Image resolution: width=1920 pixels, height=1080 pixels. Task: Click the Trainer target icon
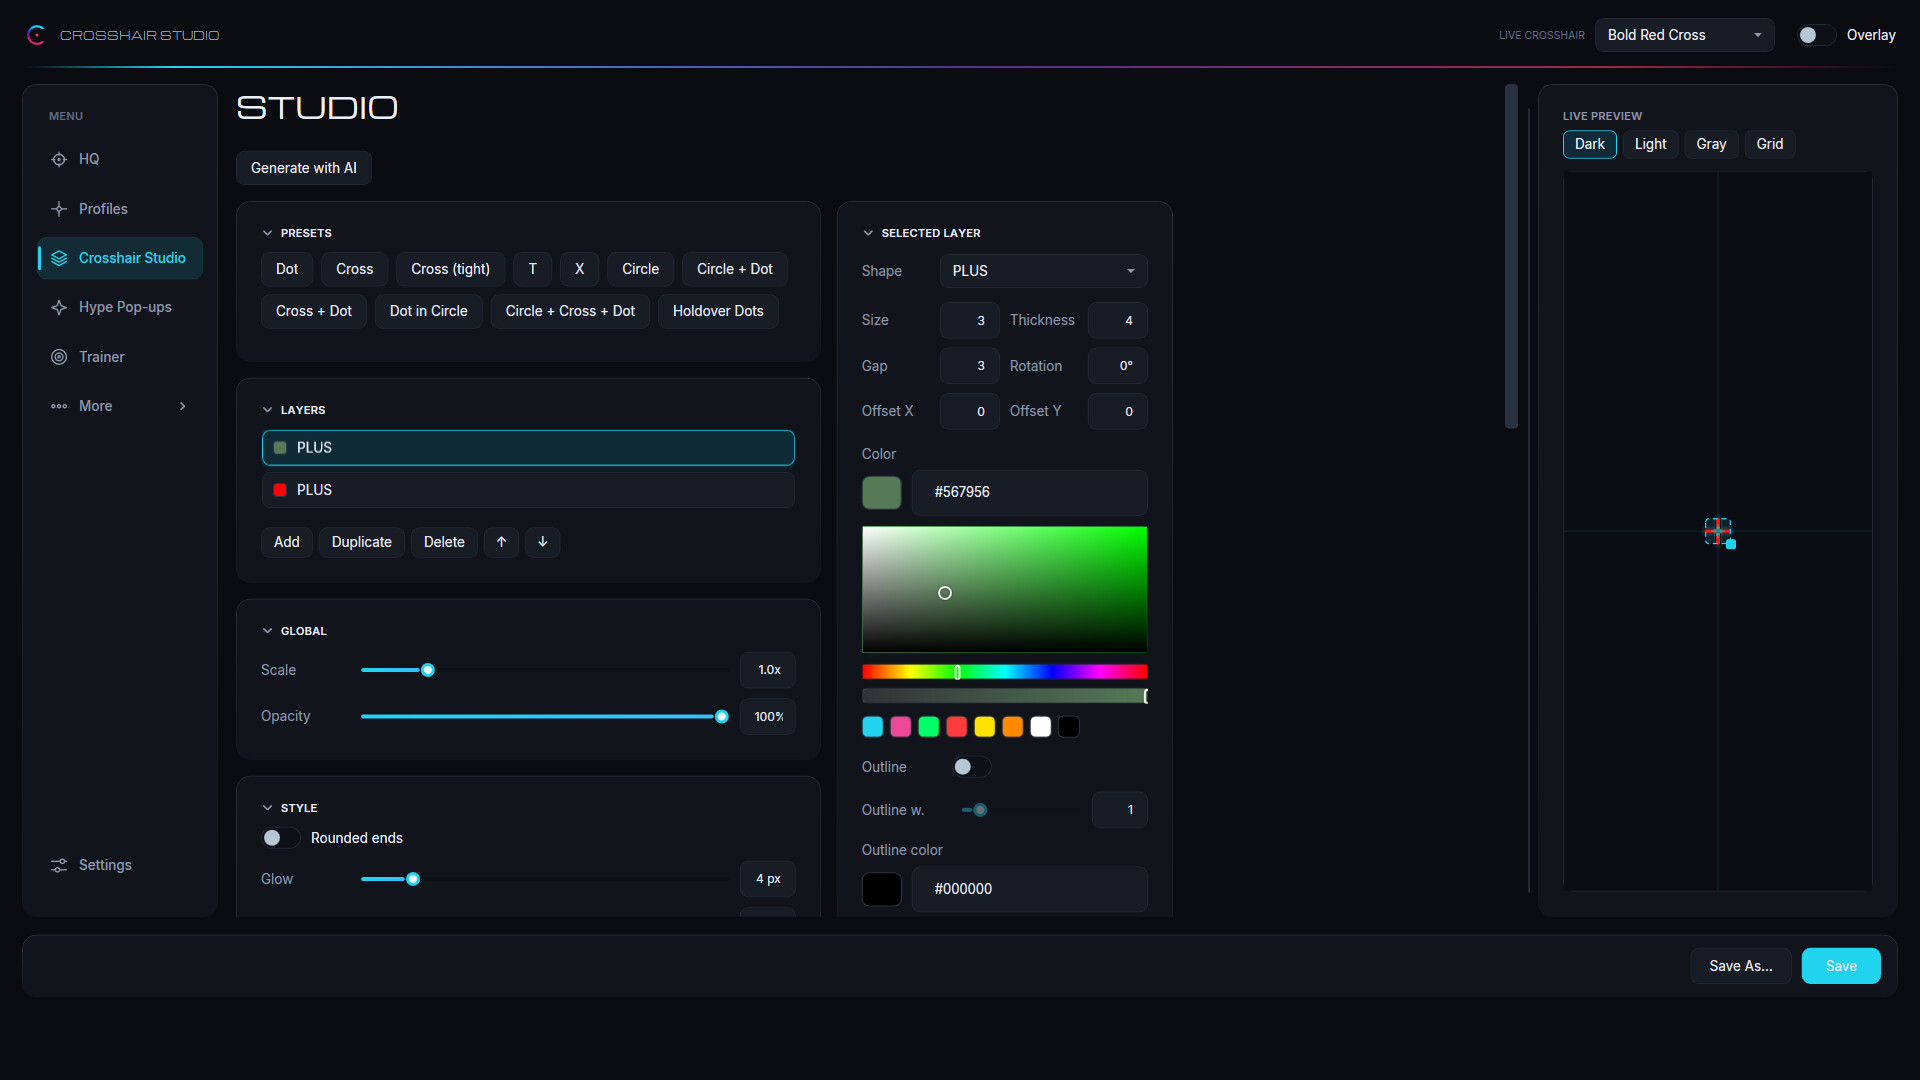point(59,357)
